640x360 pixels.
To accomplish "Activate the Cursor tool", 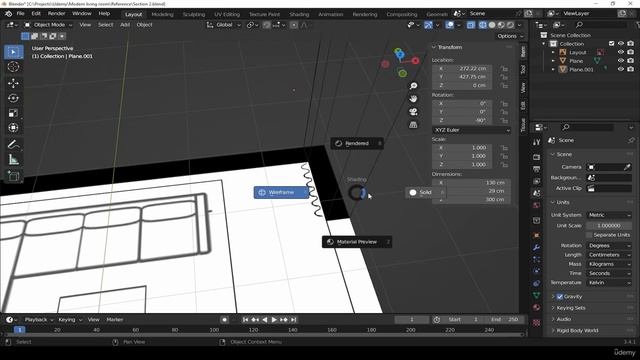I will tap(13, 67).
